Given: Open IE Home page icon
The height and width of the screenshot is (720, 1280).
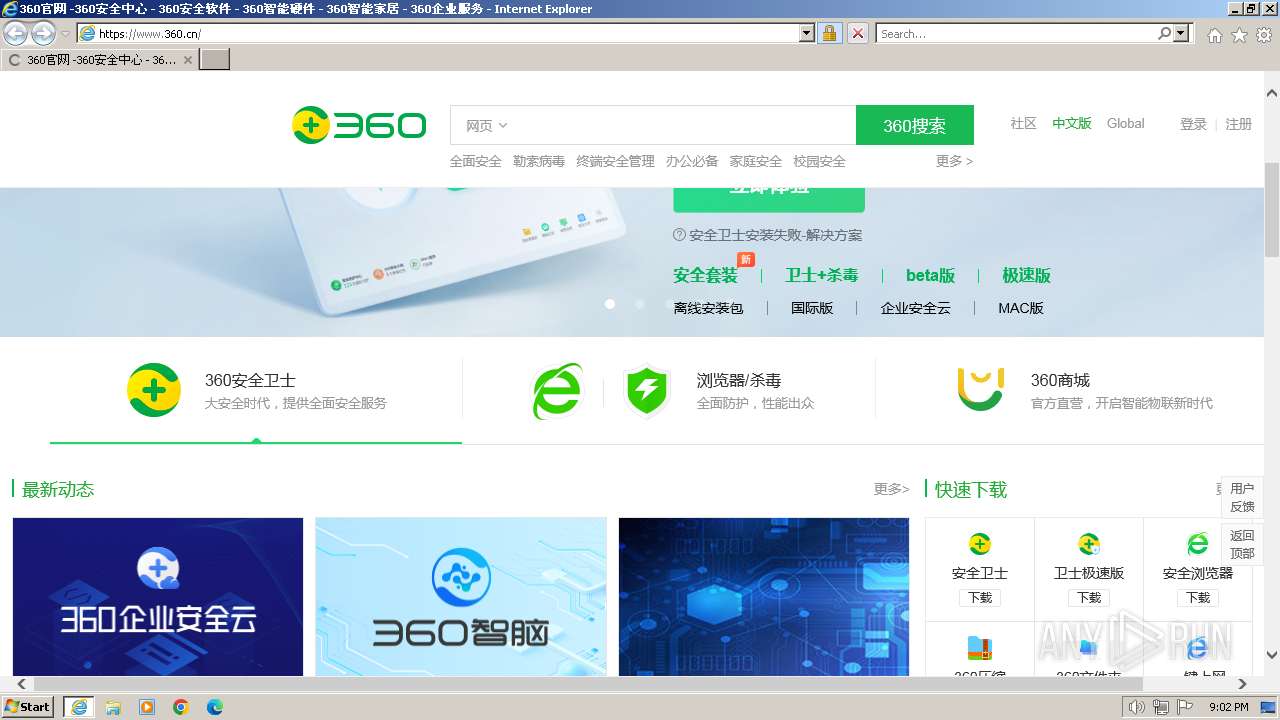Looking at the screenshot, I should 1214,35.
